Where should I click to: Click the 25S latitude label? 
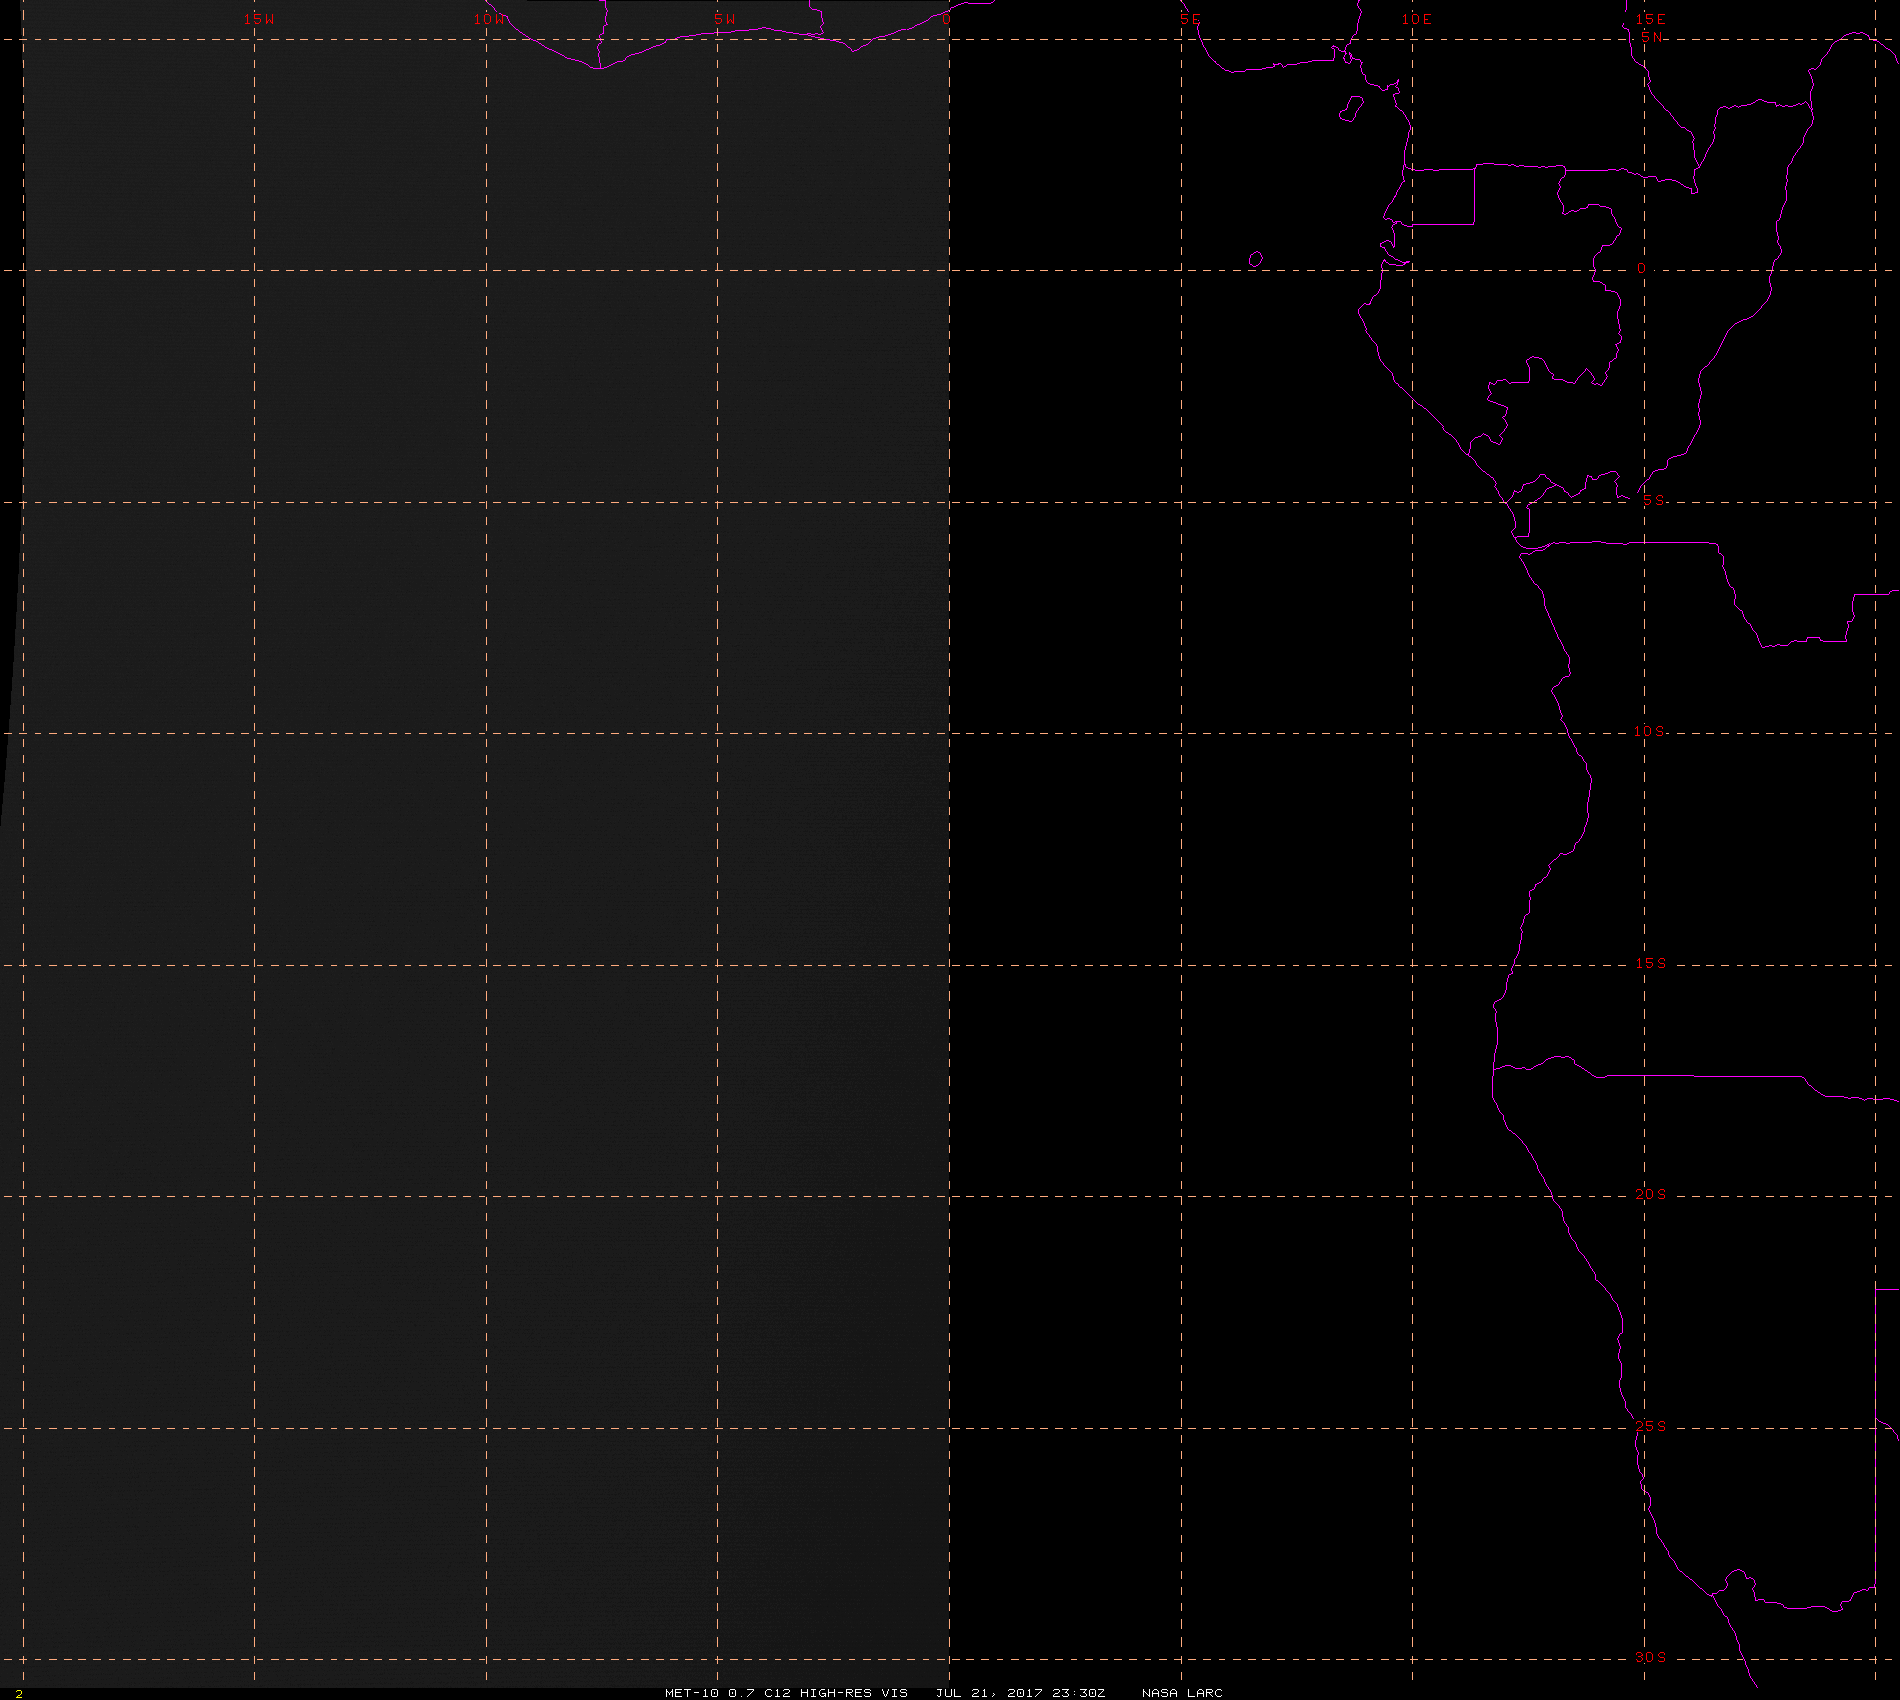tap(1651, 1426)
